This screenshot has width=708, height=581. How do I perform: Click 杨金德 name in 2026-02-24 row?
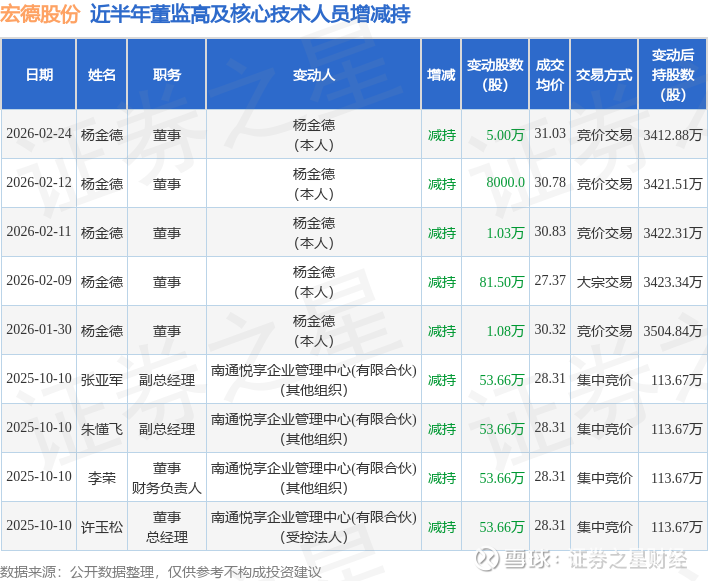tap(102, 135)
